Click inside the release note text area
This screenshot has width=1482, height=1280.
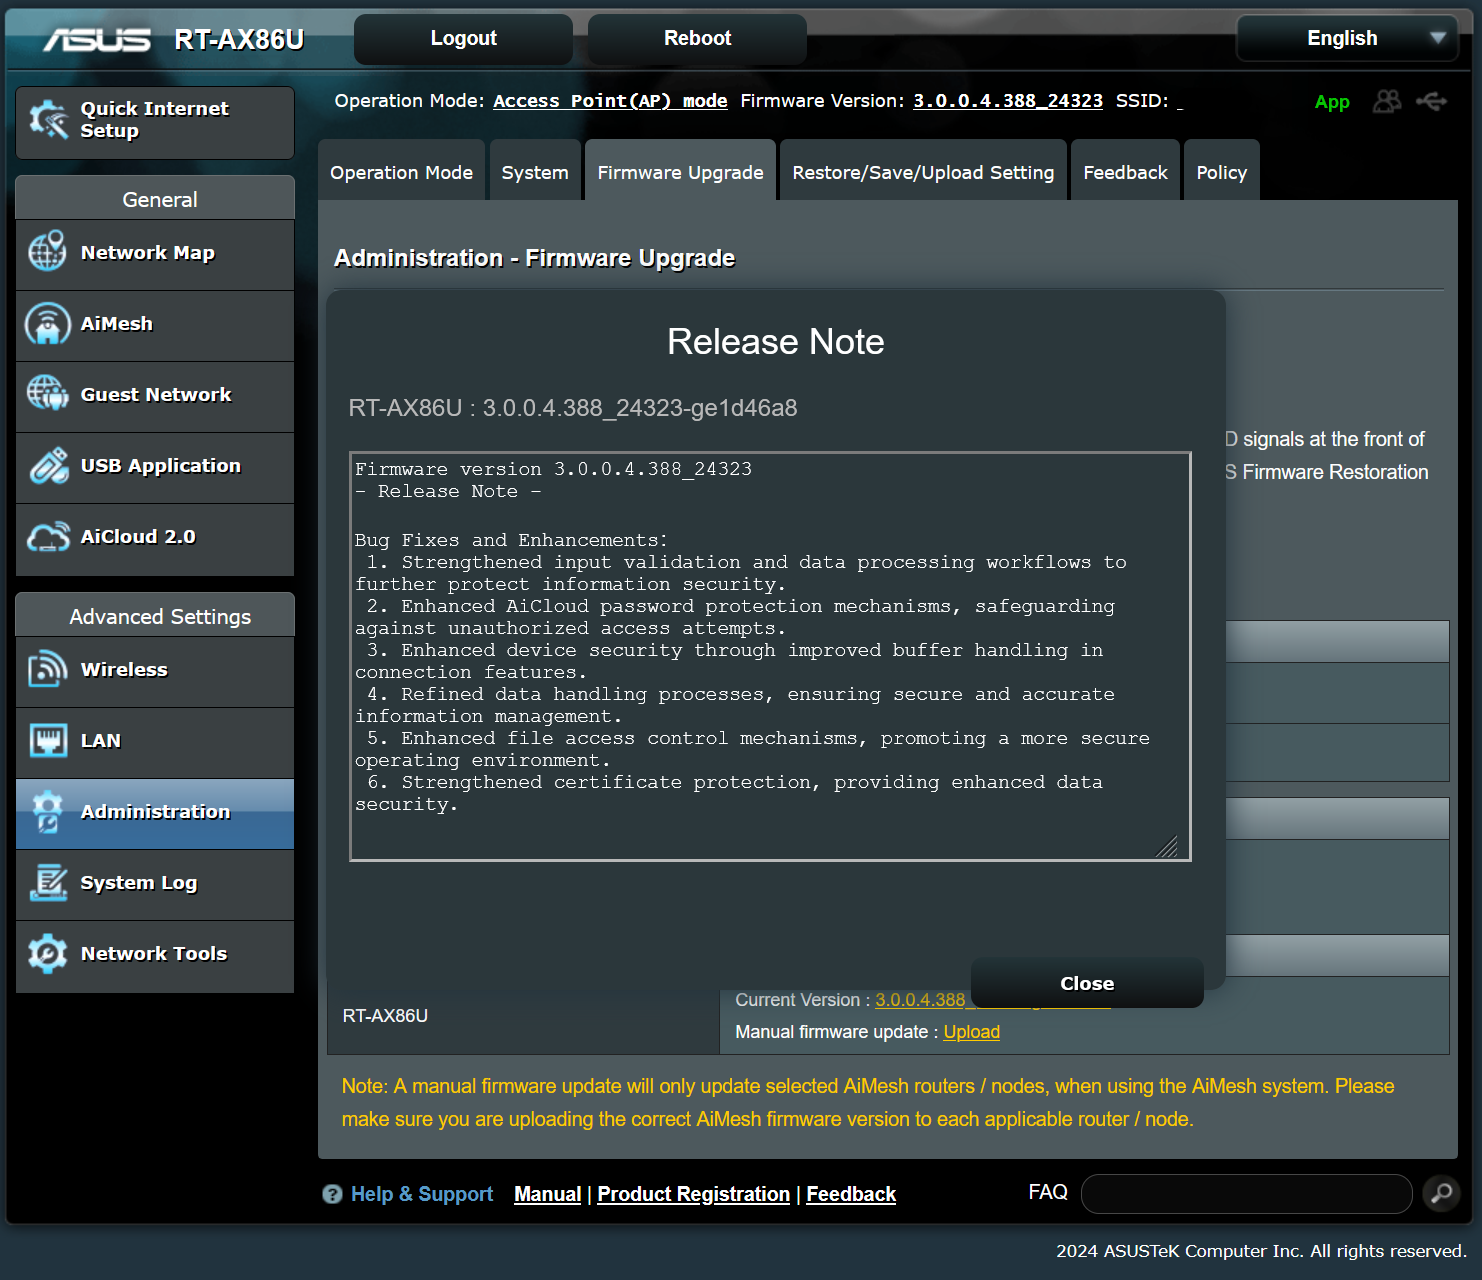[x=770, y=656]
